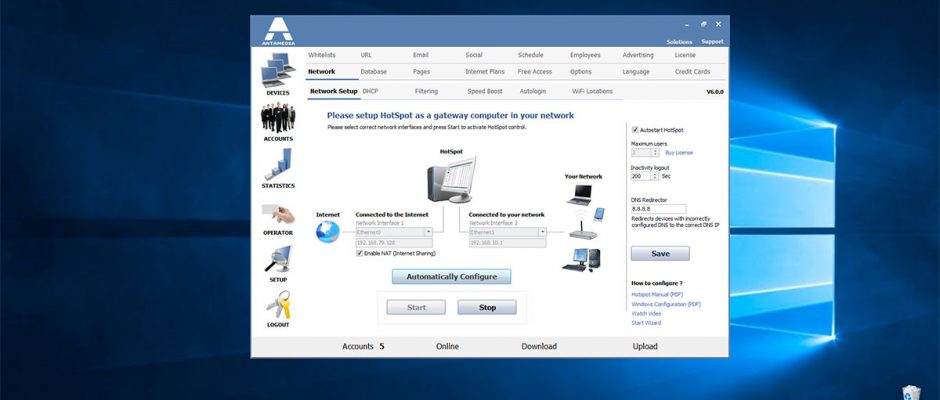This screenshot has height=400, width=940.
Task: Switch to the Language tab
Action: (x=636, y=71)
